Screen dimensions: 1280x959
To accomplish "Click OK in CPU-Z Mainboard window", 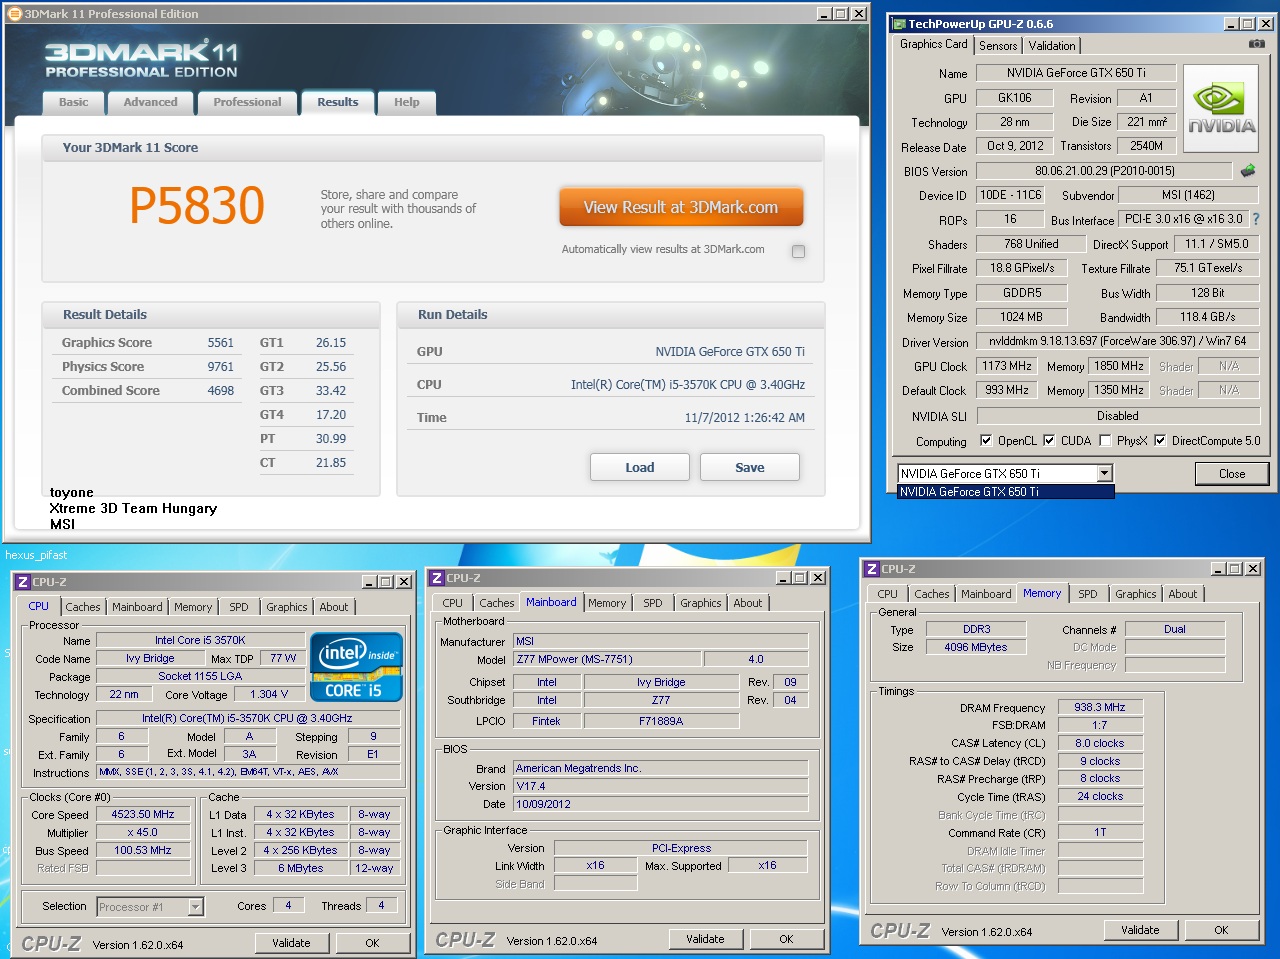I will [786, 939].
